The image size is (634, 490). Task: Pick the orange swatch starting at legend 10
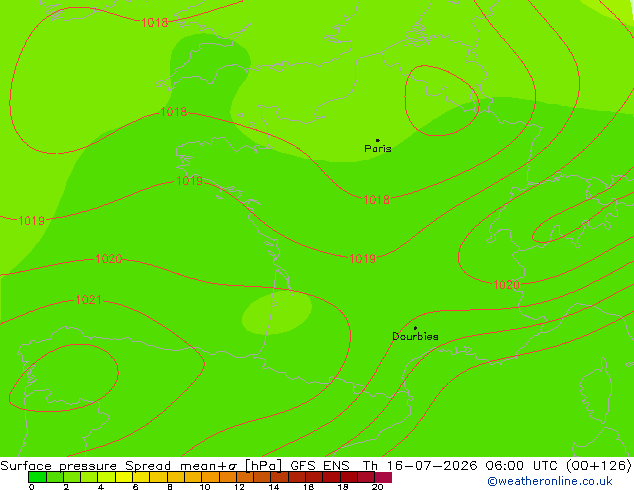pos(210,477)
